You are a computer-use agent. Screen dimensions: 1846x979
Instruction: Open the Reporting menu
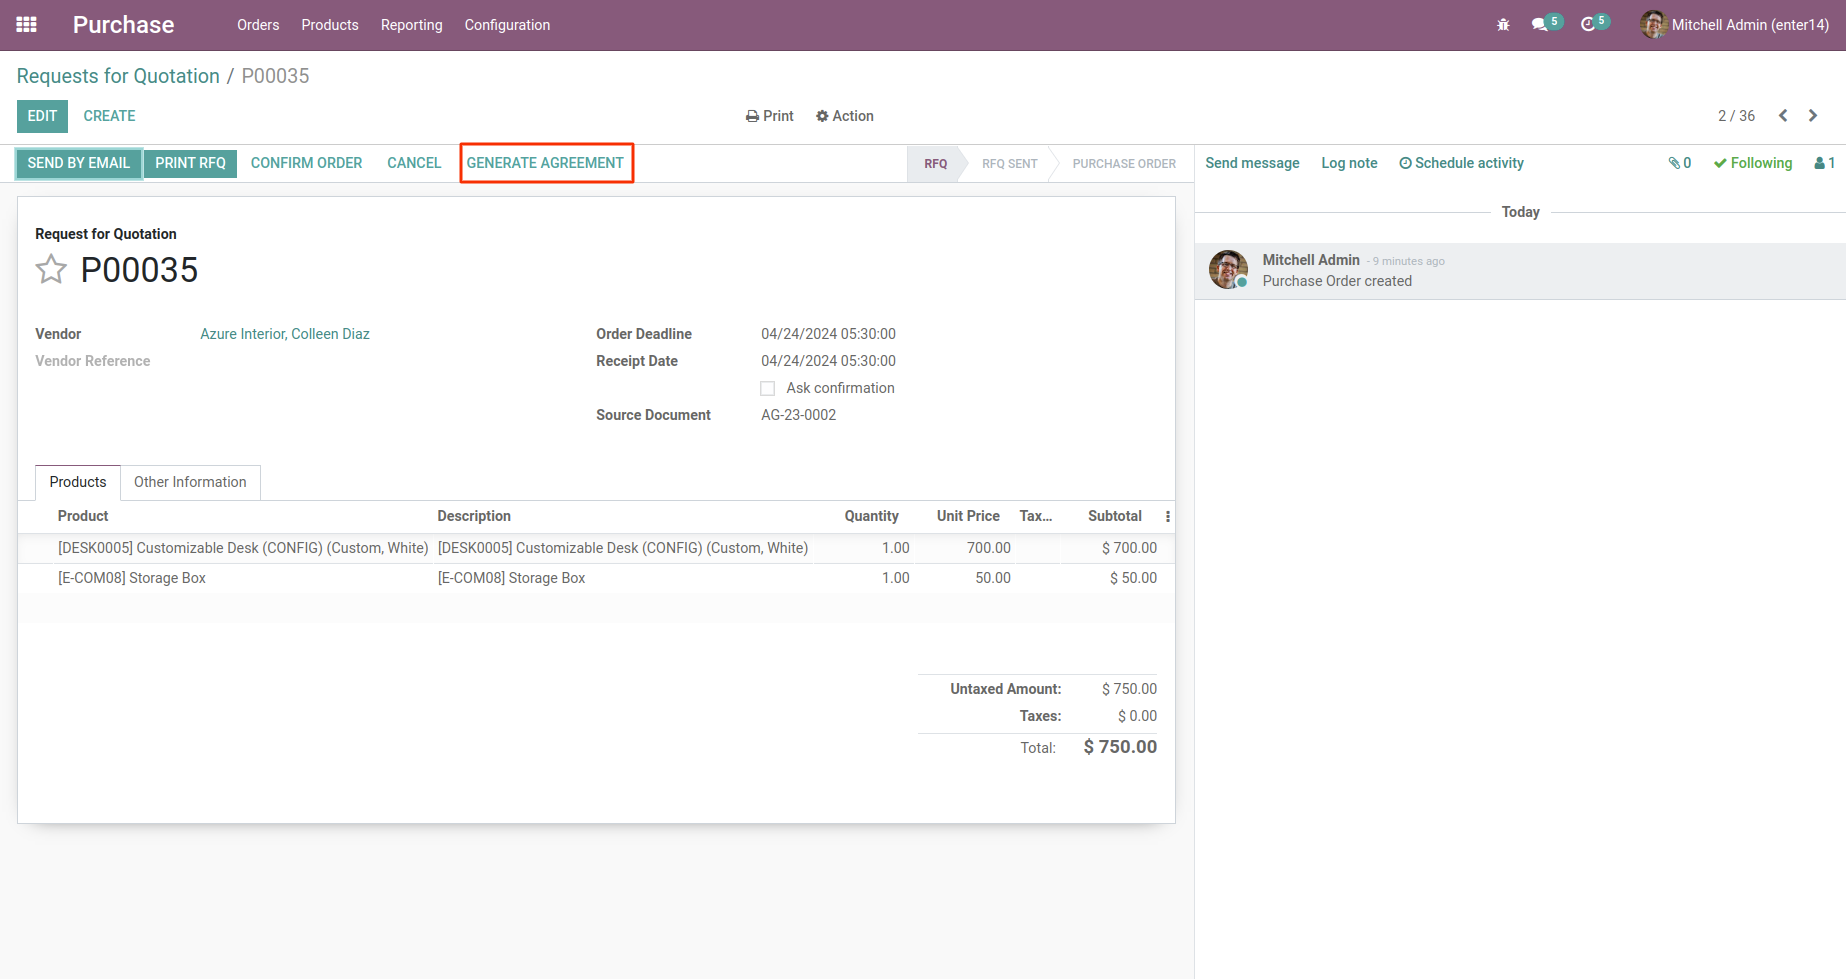click(411, 25)
